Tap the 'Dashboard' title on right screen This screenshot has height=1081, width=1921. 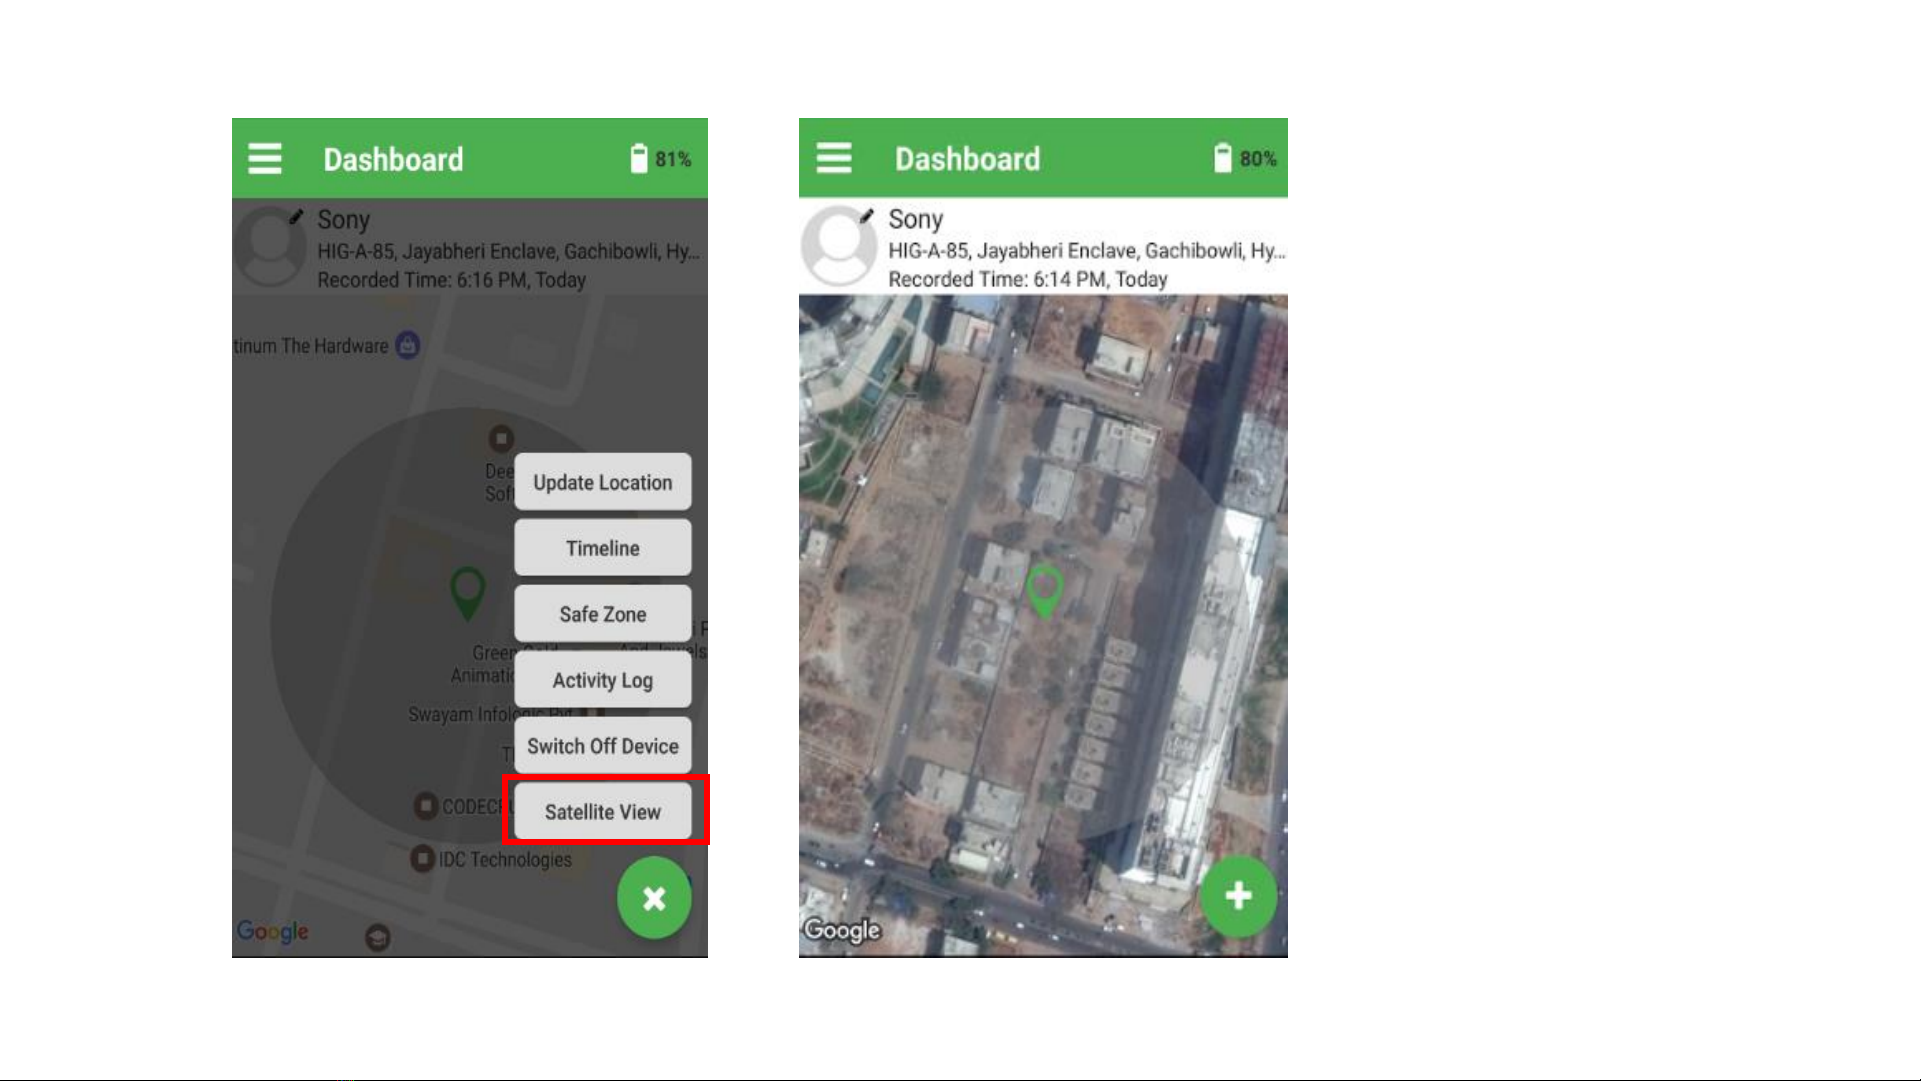[967, 158]
